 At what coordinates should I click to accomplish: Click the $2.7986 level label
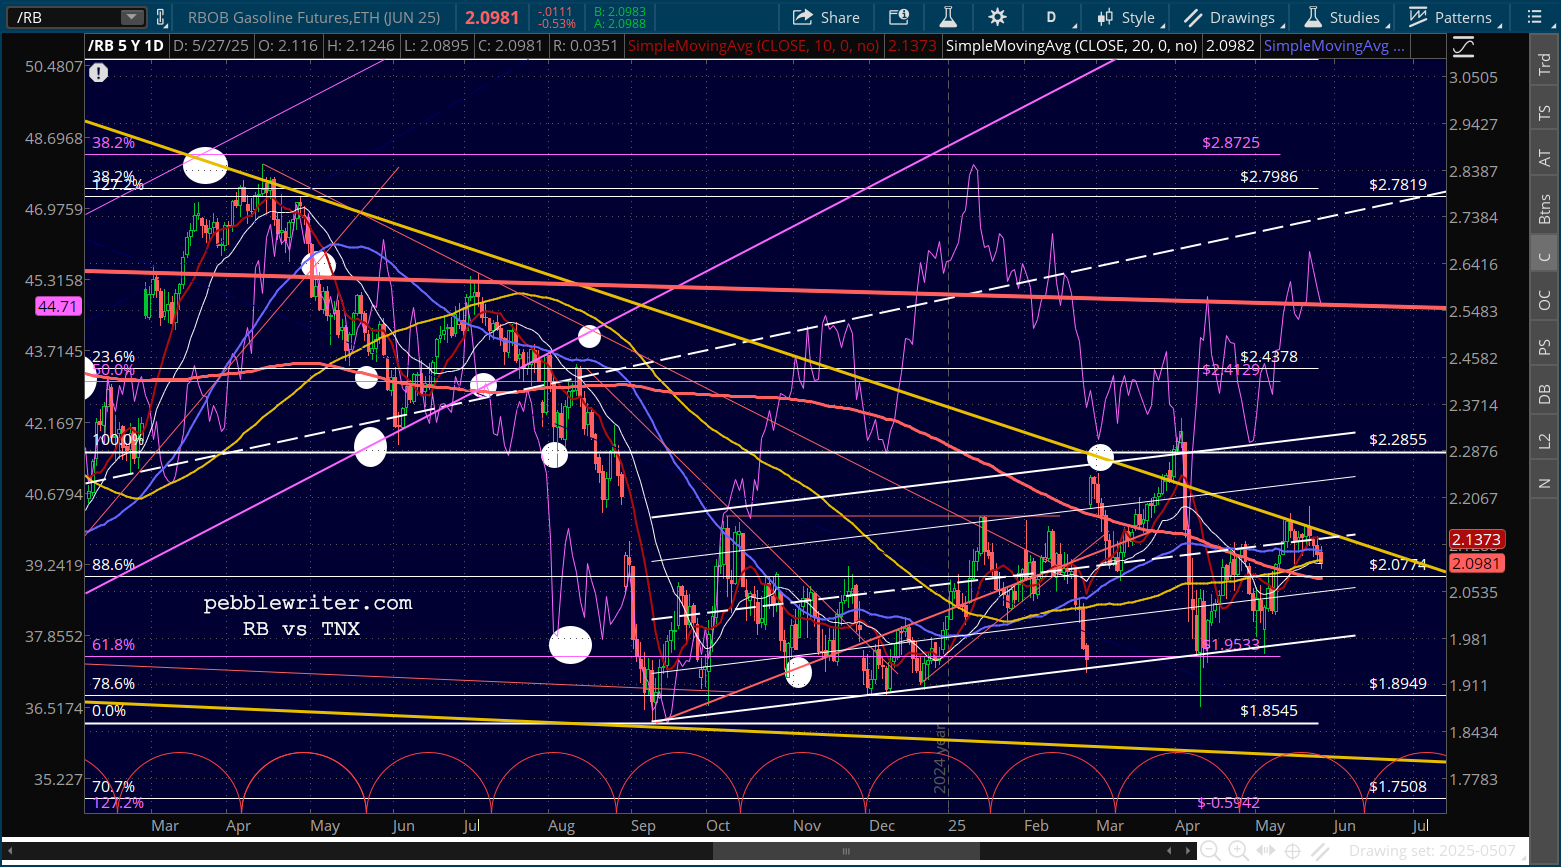click(x=1269, y=176)
